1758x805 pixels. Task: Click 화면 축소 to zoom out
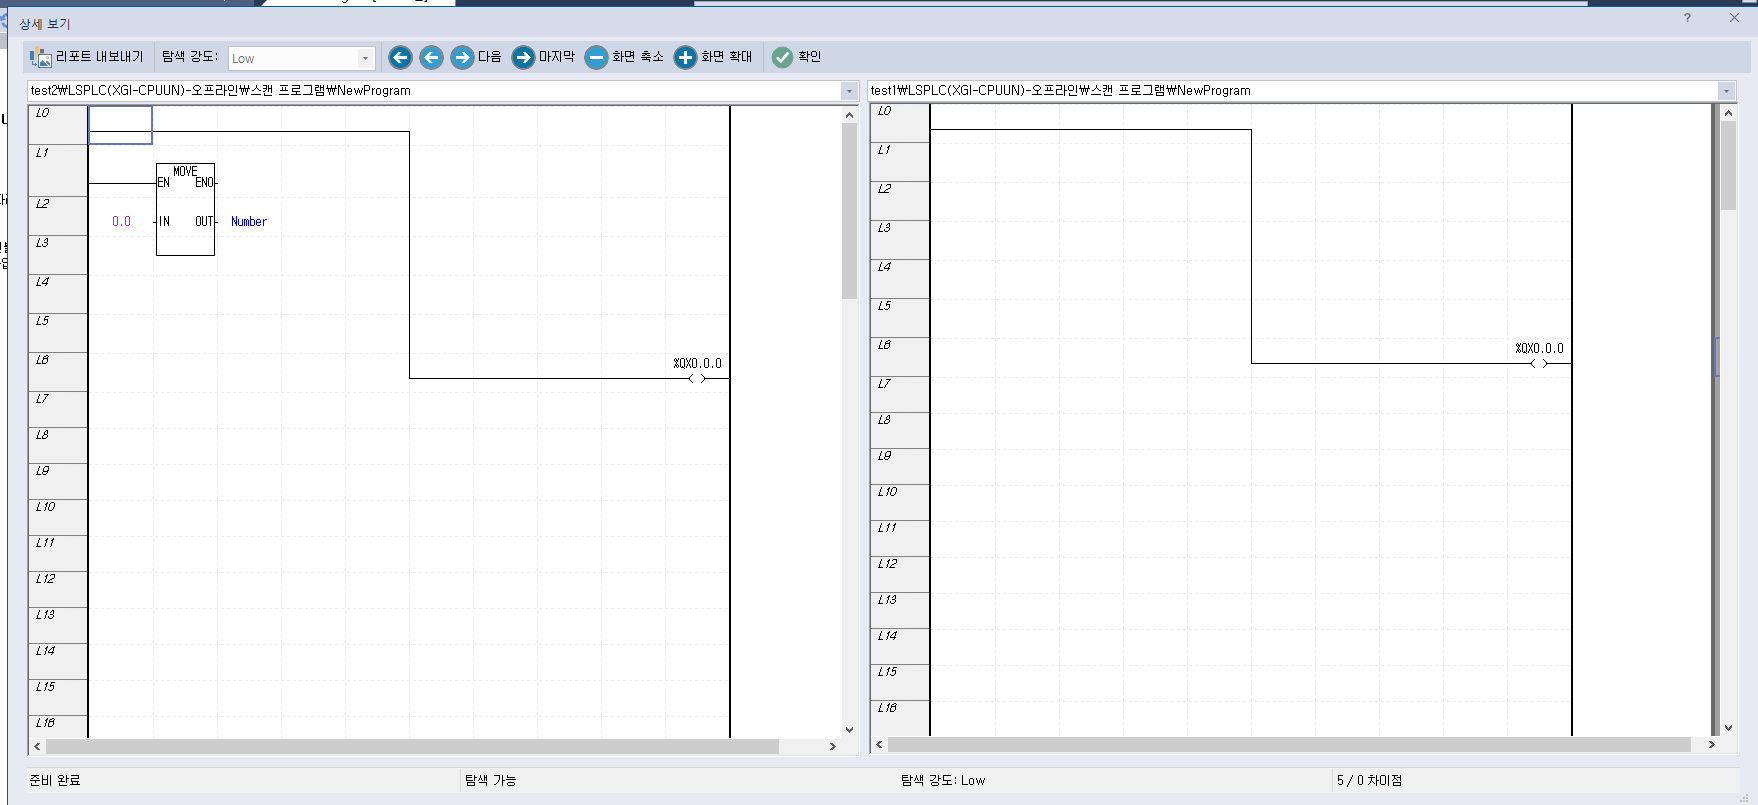(x=624, y=57)
